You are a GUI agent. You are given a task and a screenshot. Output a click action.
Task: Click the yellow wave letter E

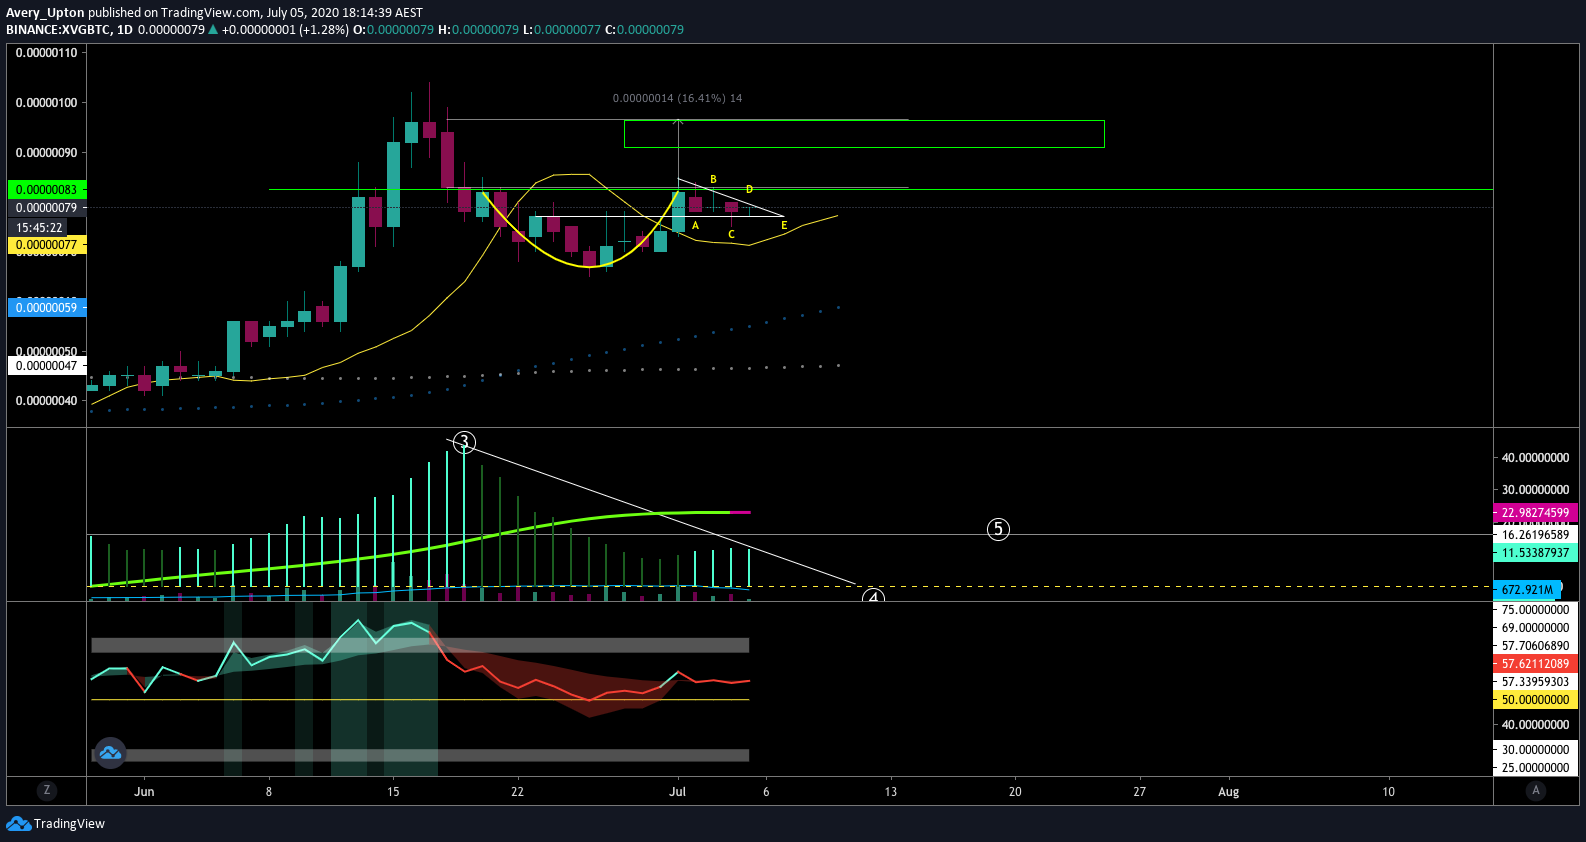(x=784, y=226)
